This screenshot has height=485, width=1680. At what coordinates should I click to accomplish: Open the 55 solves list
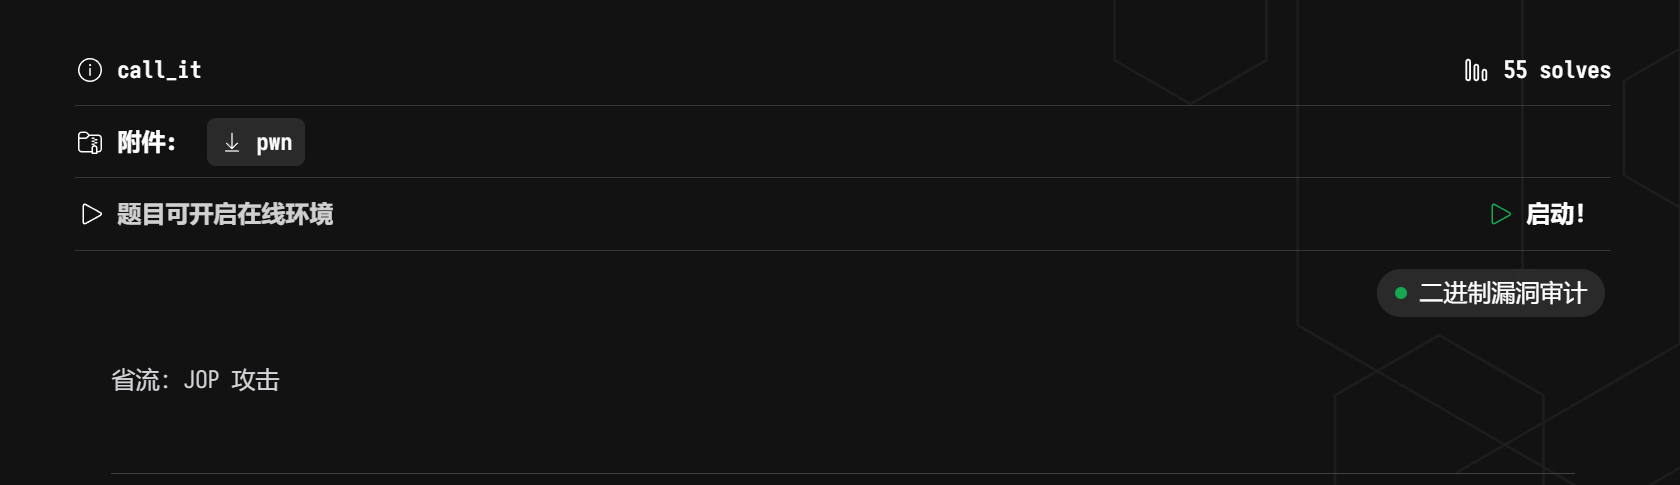point(1538,70)
